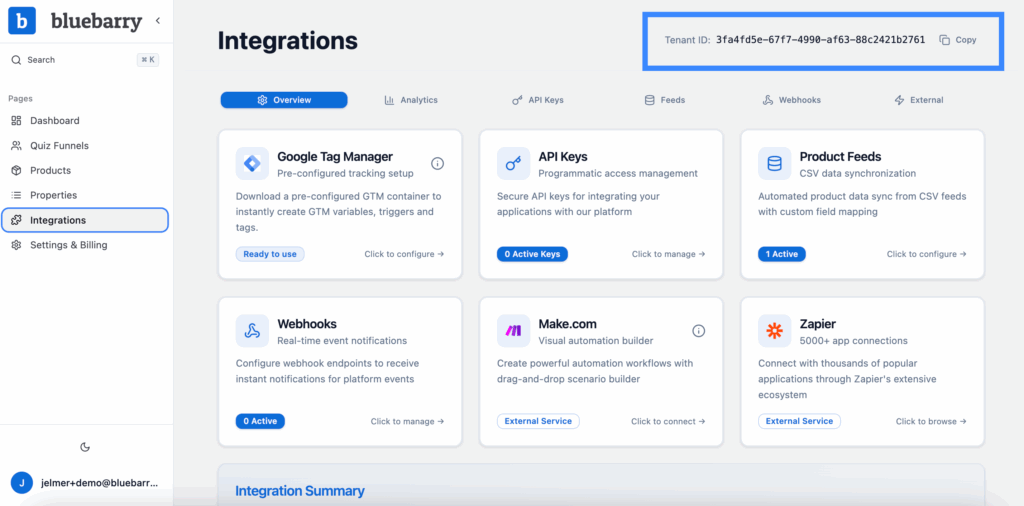Image resolution: width=1024 pixels, height=506 pixels.
Task: Click the bluebarry logo icon
Action: click(x=22, y=21)
